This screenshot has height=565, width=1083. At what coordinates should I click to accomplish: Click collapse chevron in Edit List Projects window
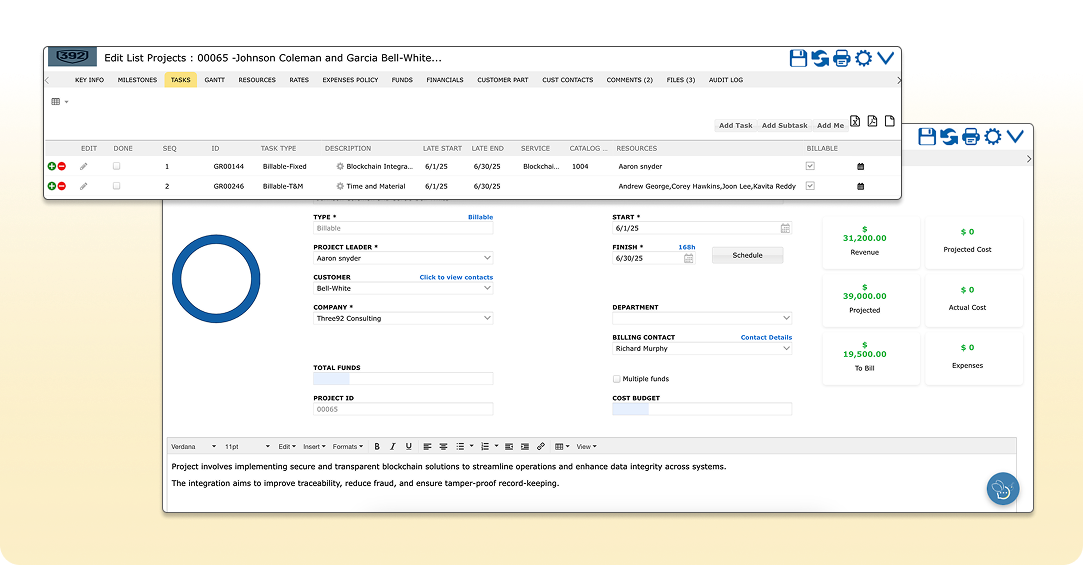tap(885, 57)
